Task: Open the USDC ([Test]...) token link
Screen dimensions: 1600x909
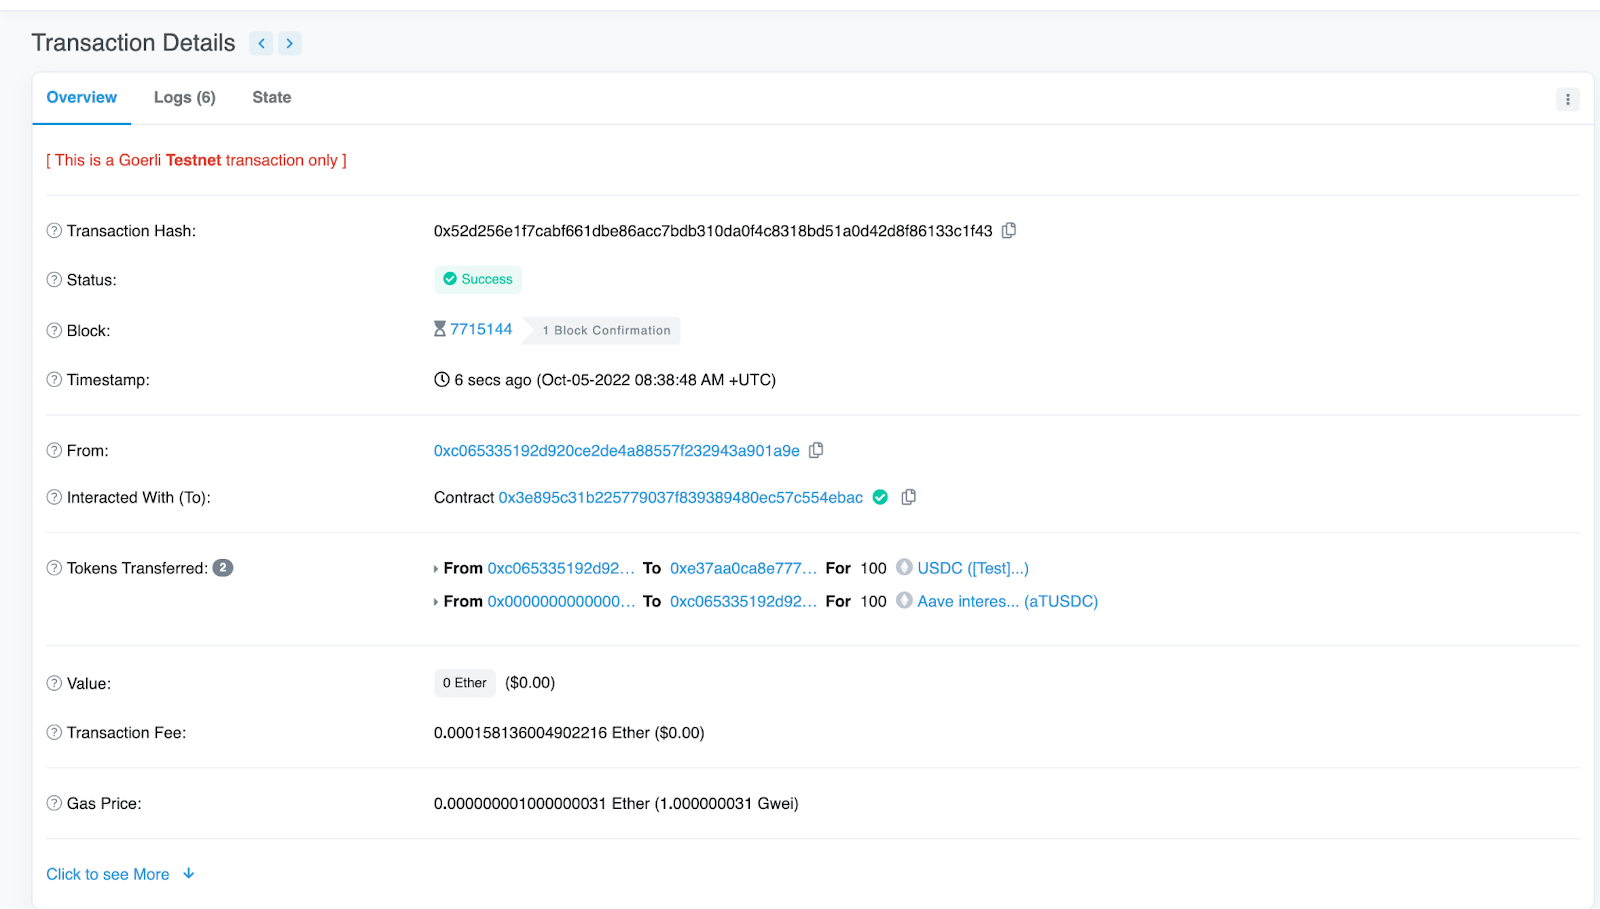Action: click(x=973, y=568)
